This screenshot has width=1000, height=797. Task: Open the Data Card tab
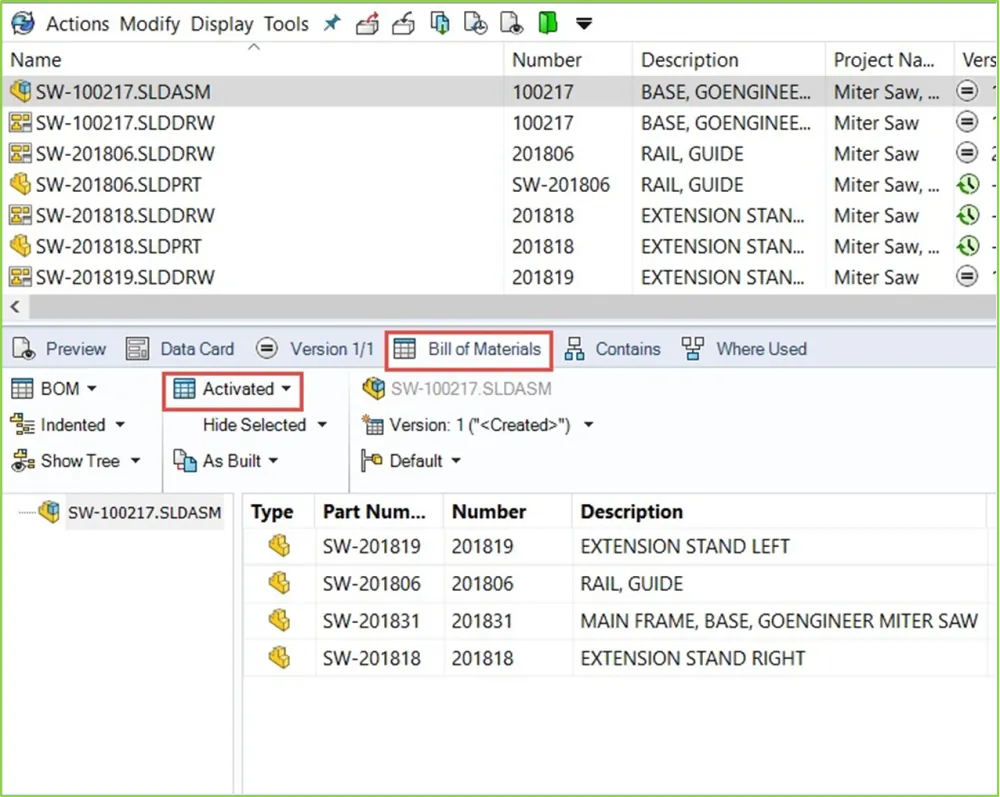pos(181,349)
